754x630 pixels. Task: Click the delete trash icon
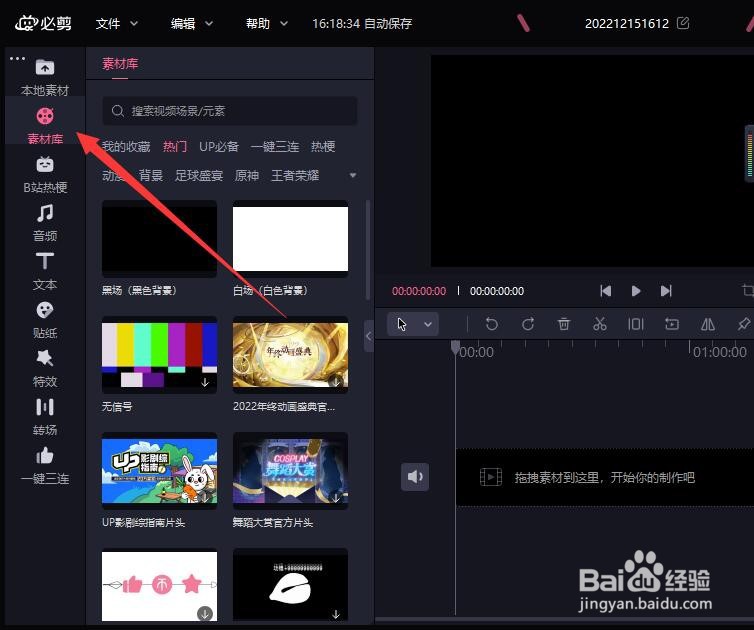564,324
